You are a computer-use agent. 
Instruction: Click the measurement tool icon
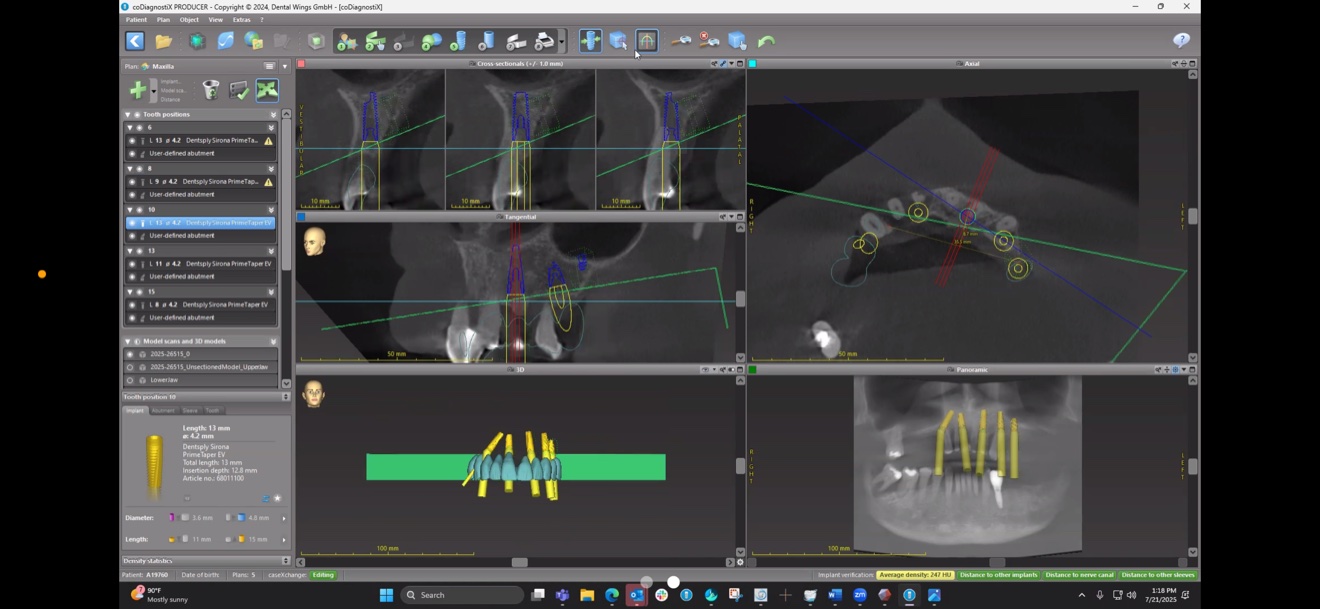coord(681,41)
